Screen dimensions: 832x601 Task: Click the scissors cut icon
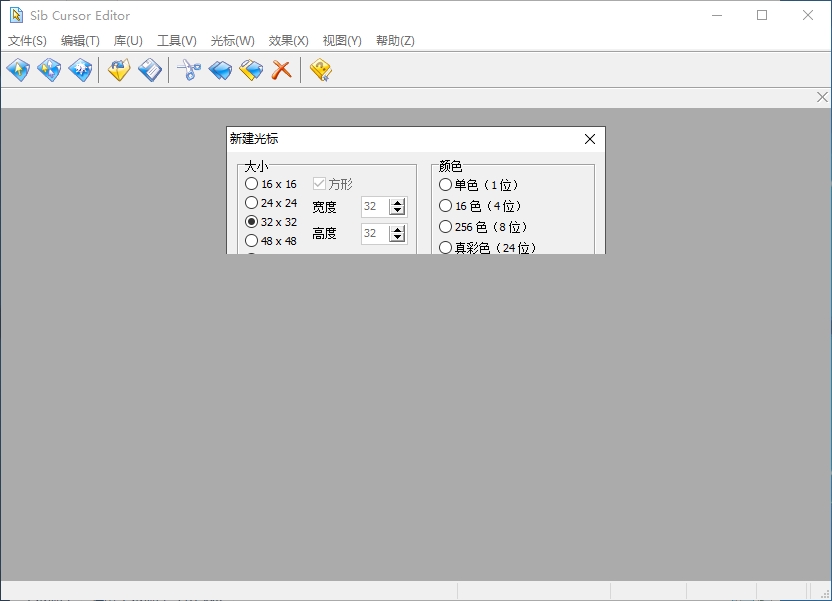(x=189, y=70)
